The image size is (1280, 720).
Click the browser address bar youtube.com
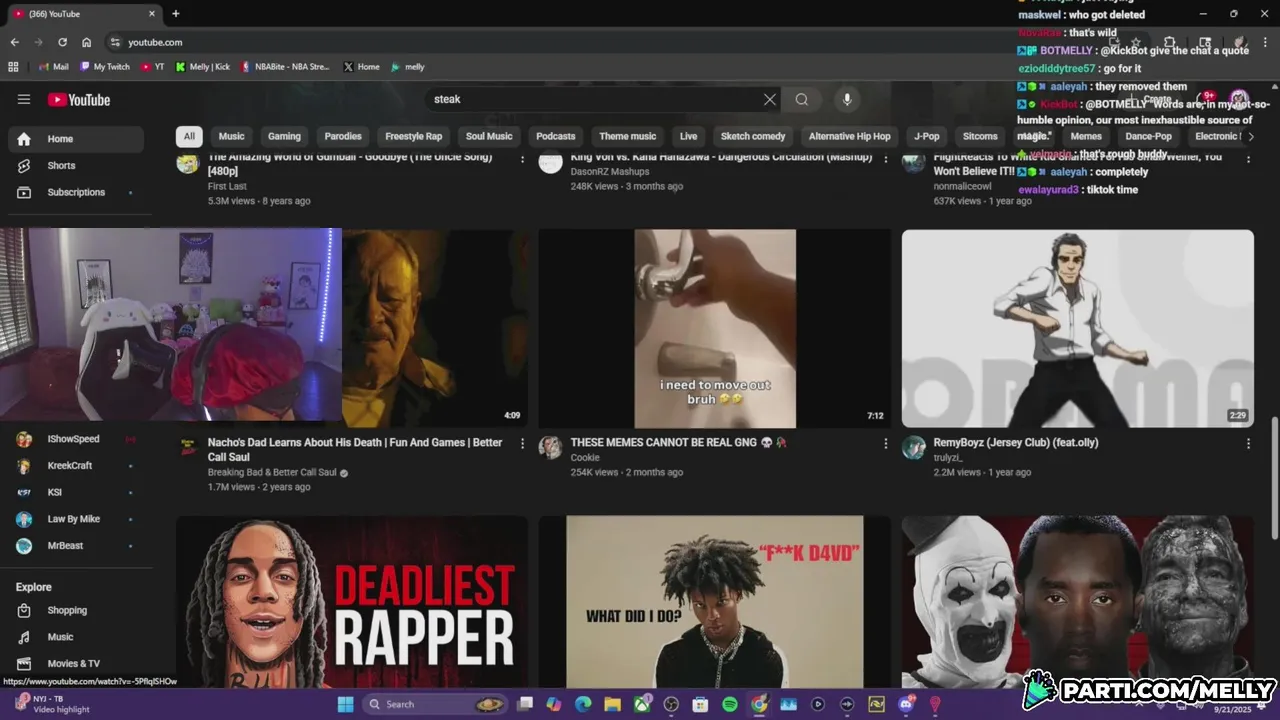pos(155,42)
